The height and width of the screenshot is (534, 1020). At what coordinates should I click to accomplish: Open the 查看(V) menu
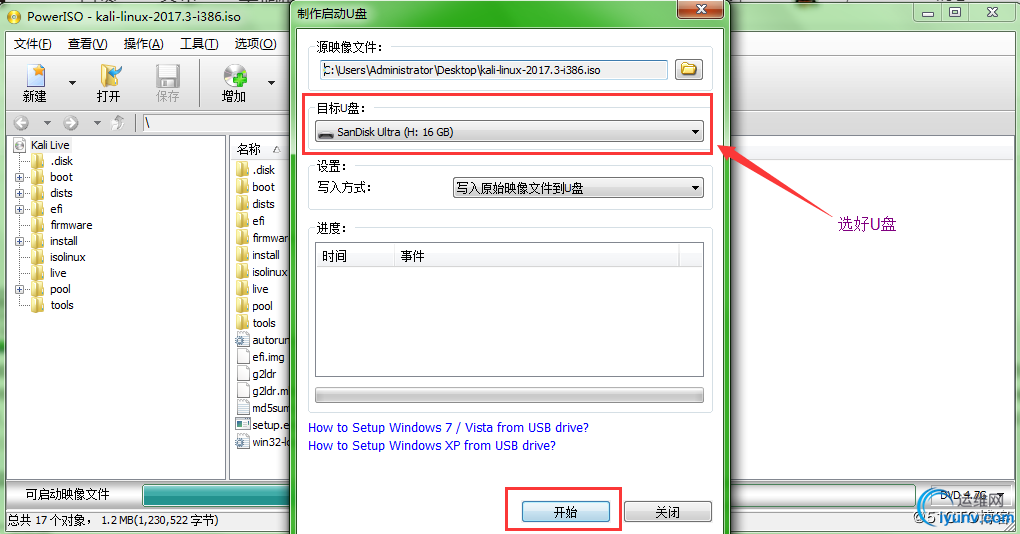coord(87,44)
